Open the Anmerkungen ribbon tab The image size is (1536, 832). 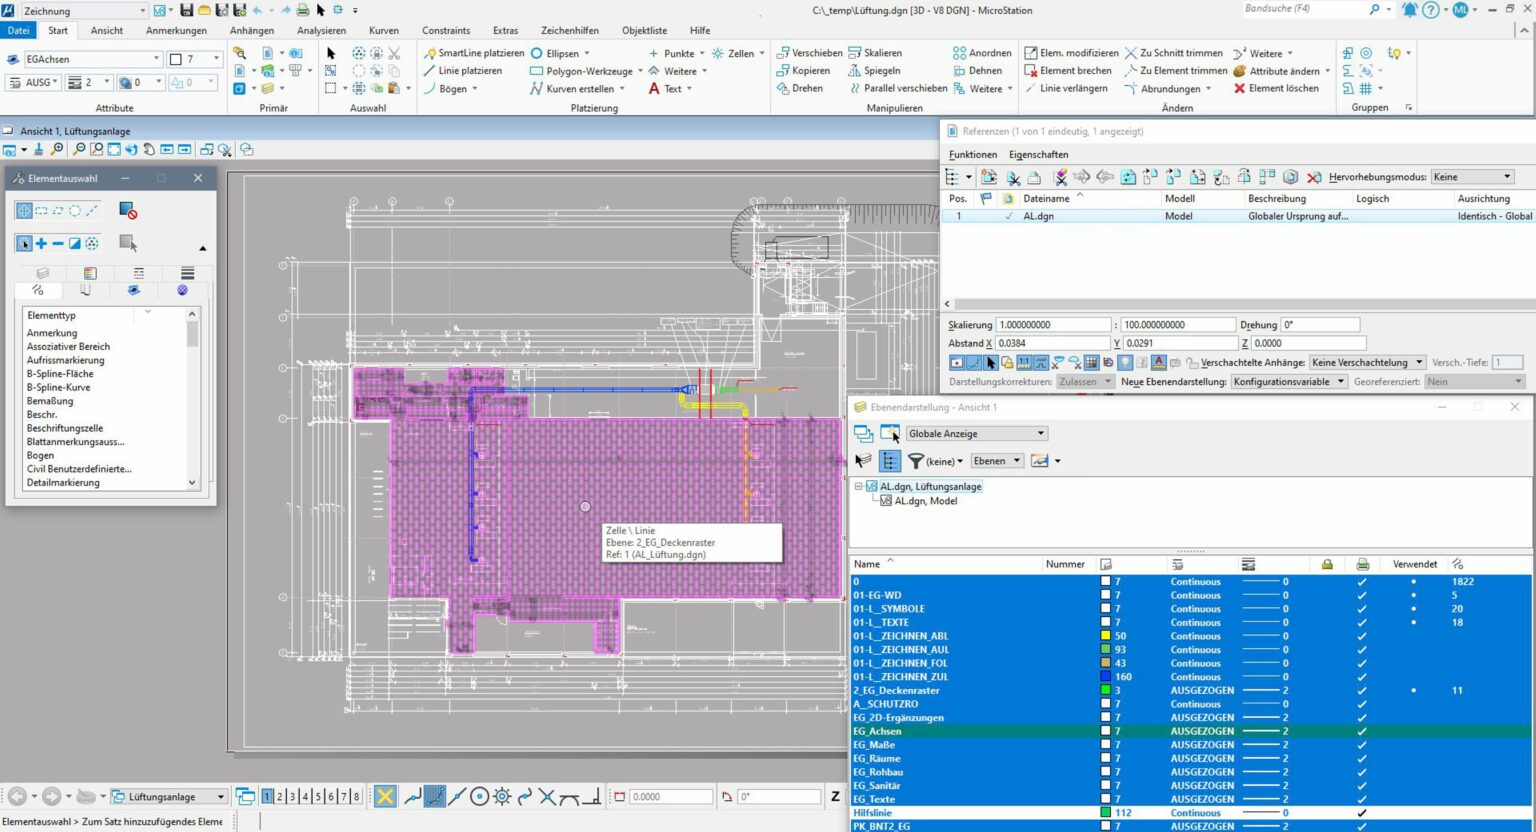(176, 30)
